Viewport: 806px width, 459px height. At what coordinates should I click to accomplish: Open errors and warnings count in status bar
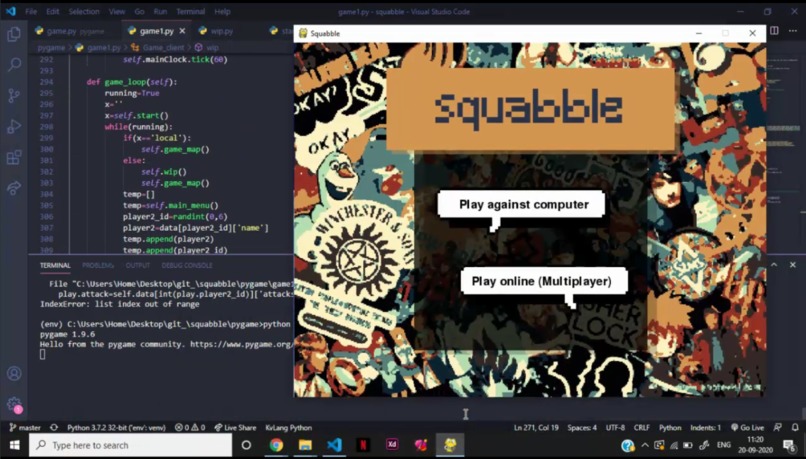190,428
